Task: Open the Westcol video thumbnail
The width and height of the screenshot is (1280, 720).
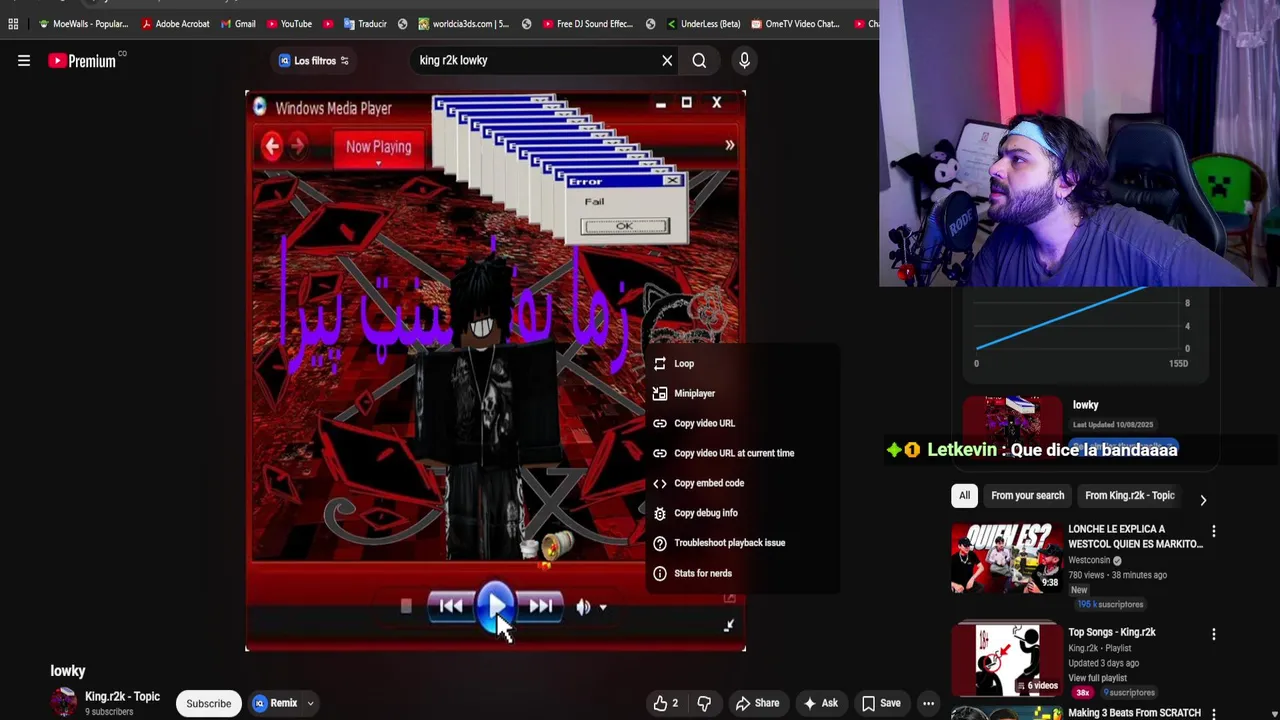Action: (1006, 558)
